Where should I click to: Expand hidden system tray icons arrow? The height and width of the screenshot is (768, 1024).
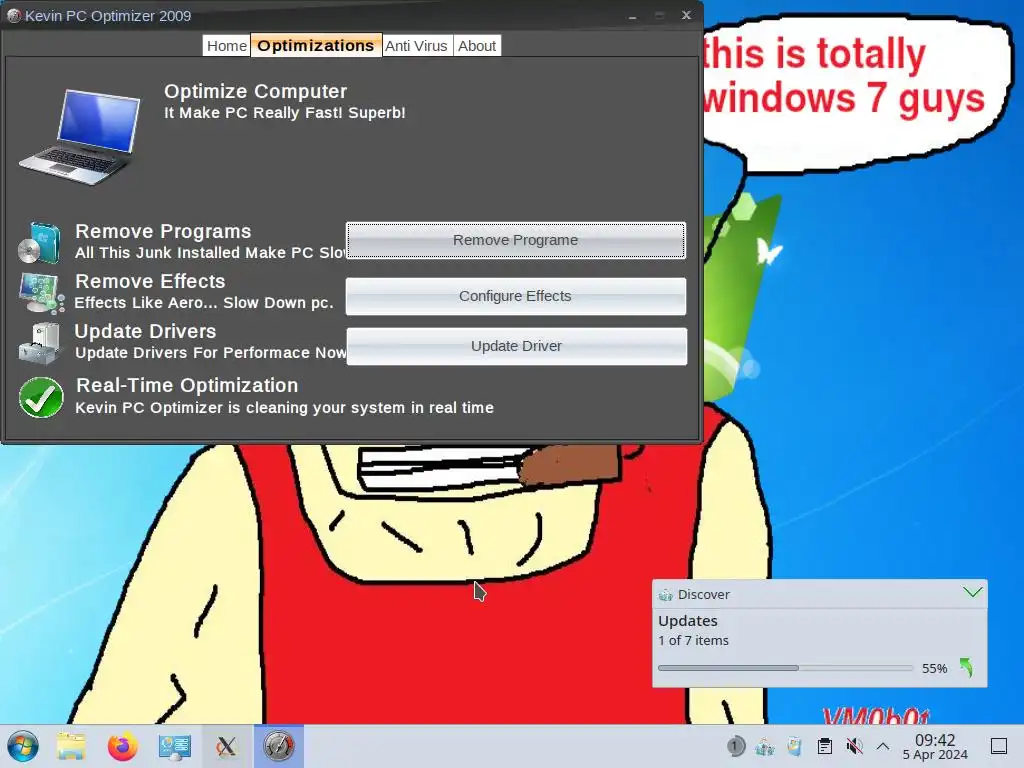[x=883, y=746]
